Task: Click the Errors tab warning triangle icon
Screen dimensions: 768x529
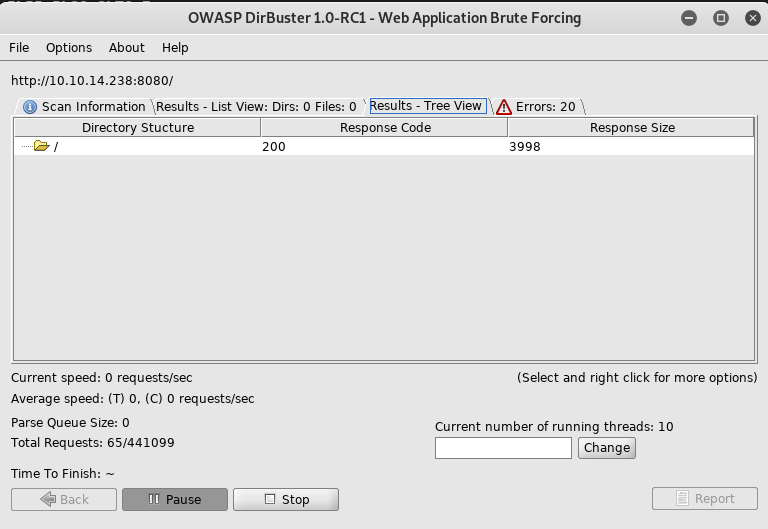Action: pos(504,107)
